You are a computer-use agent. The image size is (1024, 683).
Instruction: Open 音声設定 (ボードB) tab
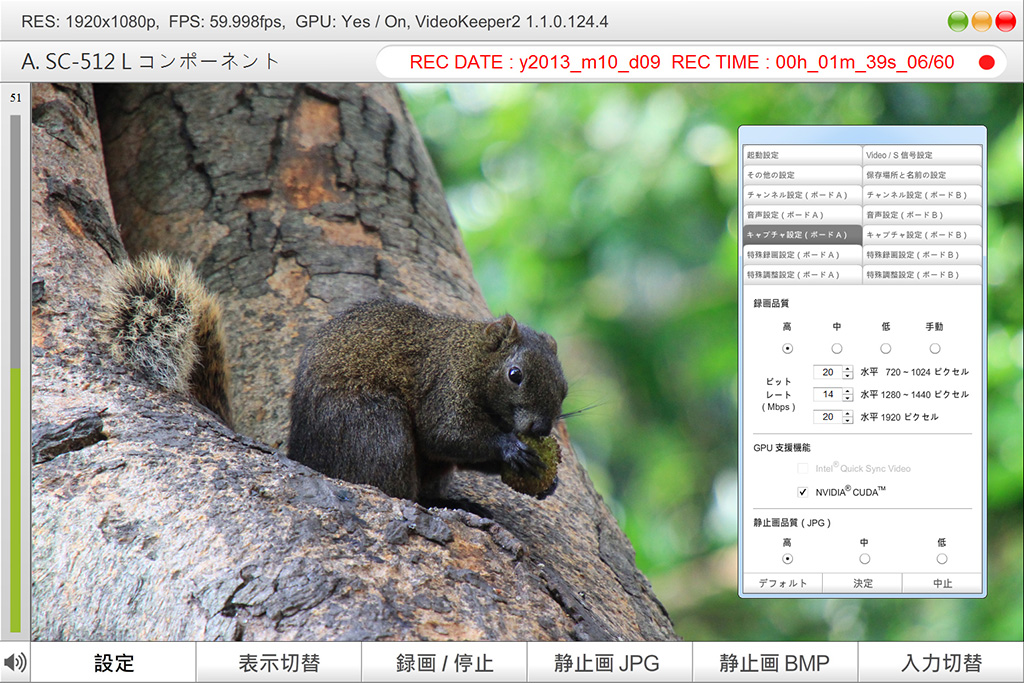pyautogui.click(x=922, y=215)
